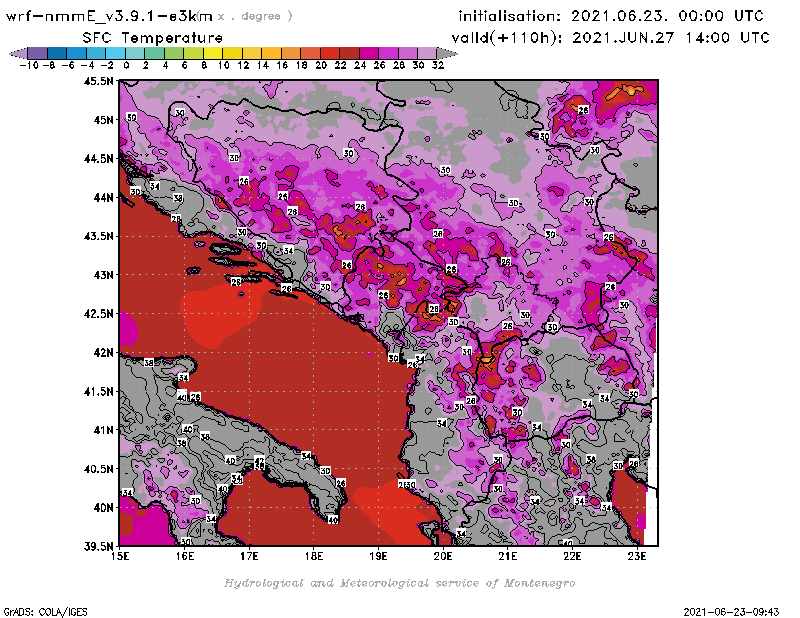Click the GrADS: COLA/IGES credit text
This screenshot has width=800, height=618.
pos(45,612)
